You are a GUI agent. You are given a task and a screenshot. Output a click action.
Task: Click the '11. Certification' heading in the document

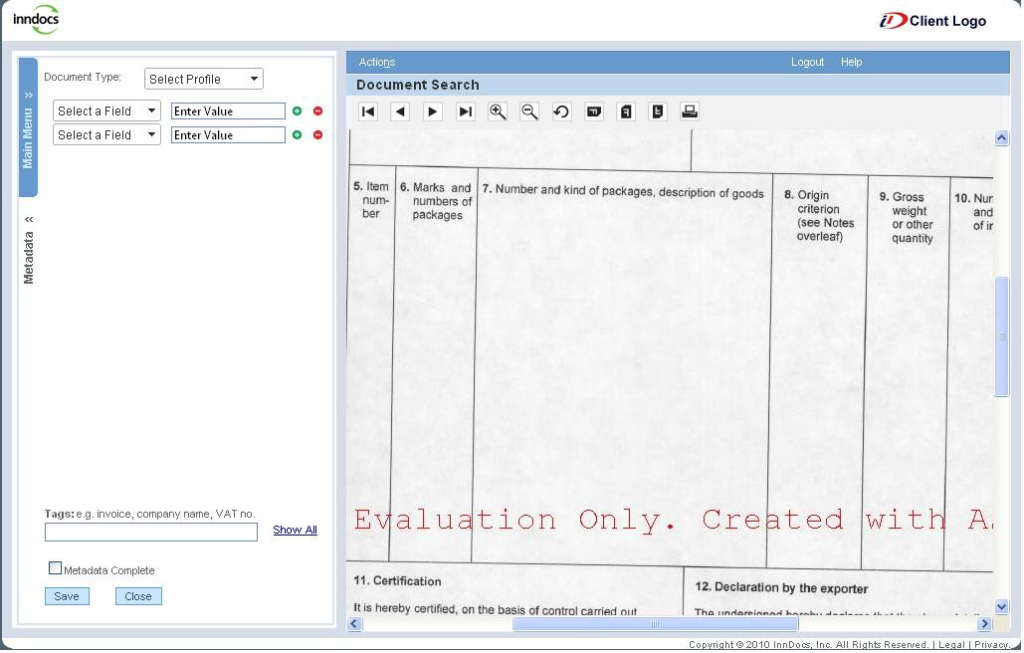click(x=397, y=581)
